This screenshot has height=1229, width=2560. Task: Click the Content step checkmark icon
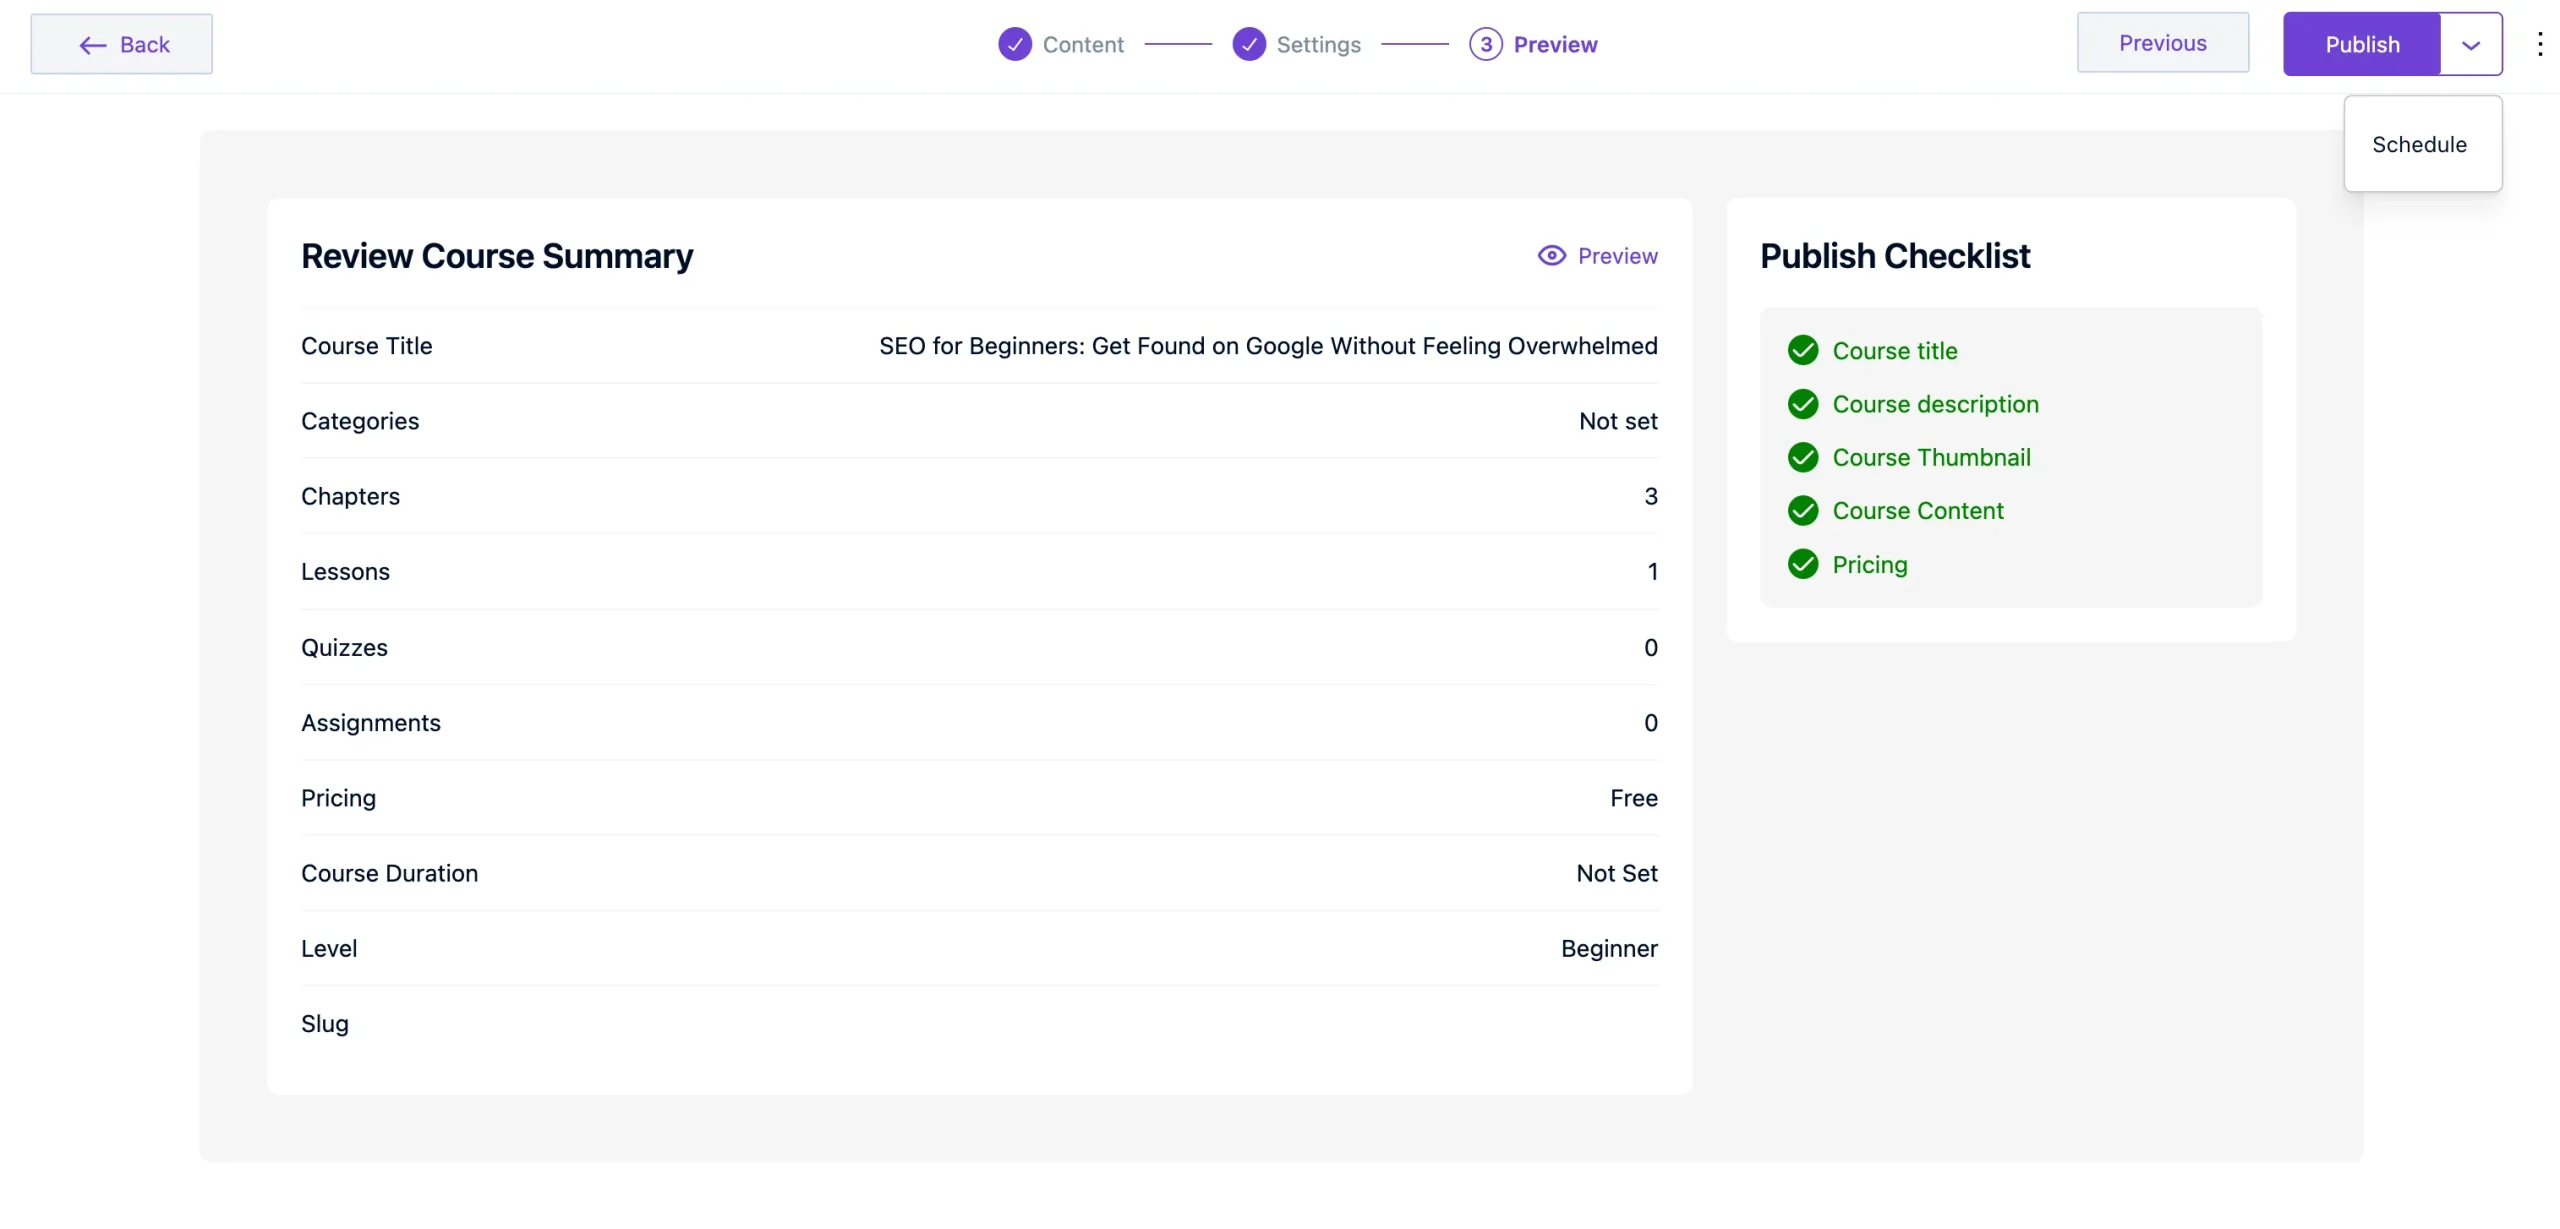click(1013, 44)
